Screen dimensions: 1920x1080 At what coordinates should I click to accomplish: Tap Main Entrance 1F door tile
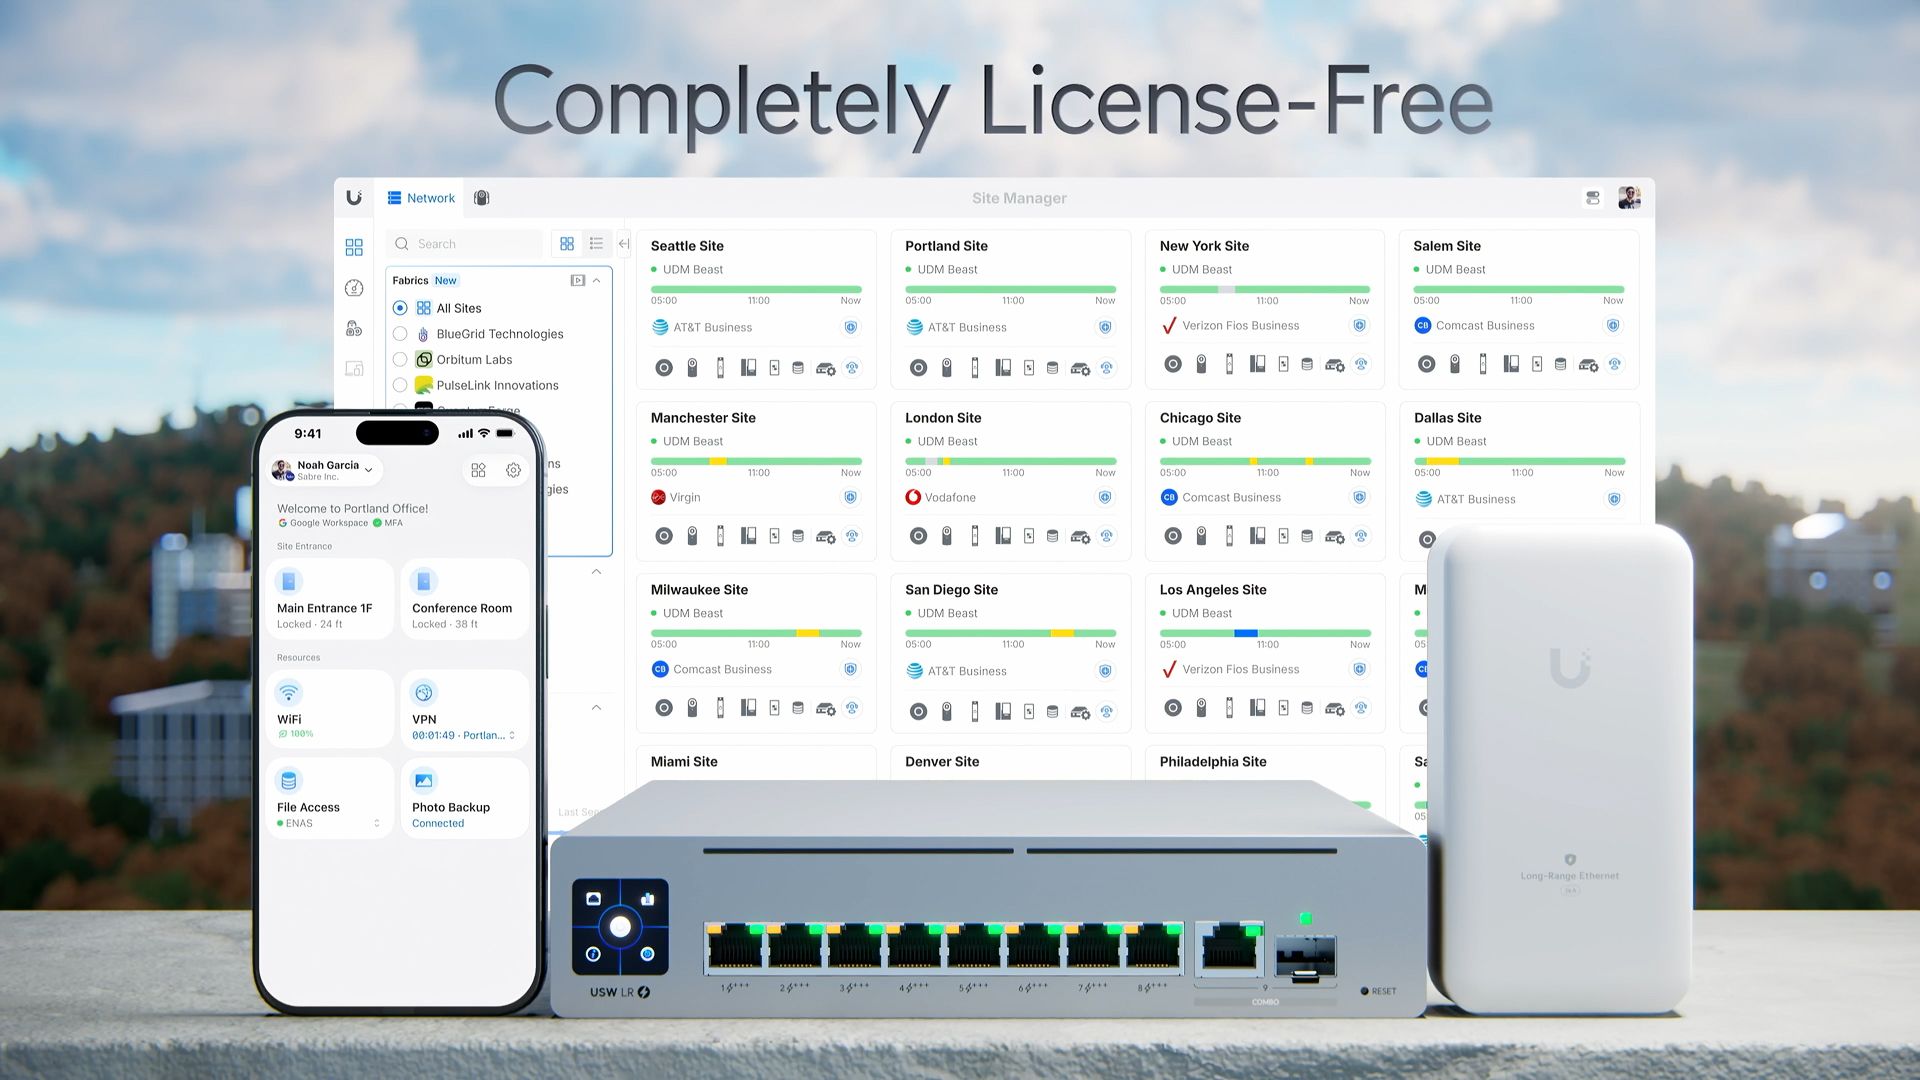click(330, 599)
